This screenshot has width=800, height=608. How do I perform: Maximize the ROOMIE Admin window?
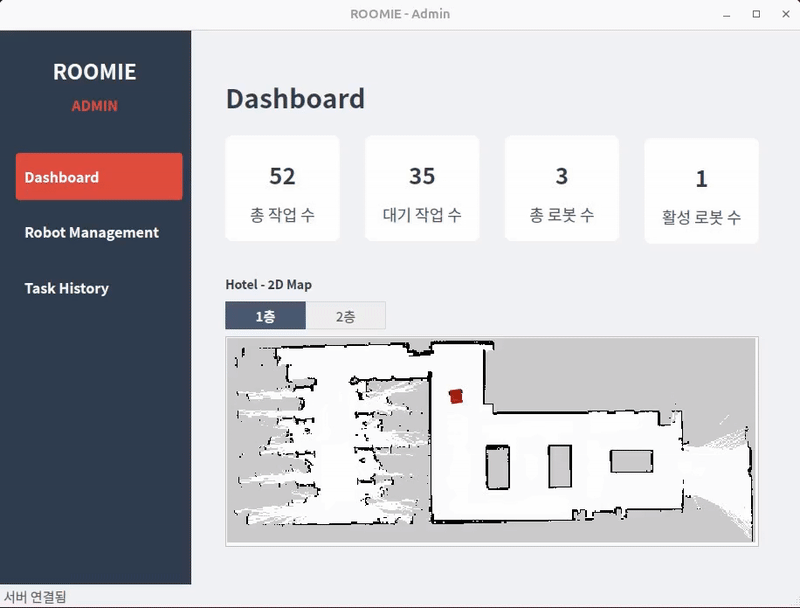click(756, 14)
